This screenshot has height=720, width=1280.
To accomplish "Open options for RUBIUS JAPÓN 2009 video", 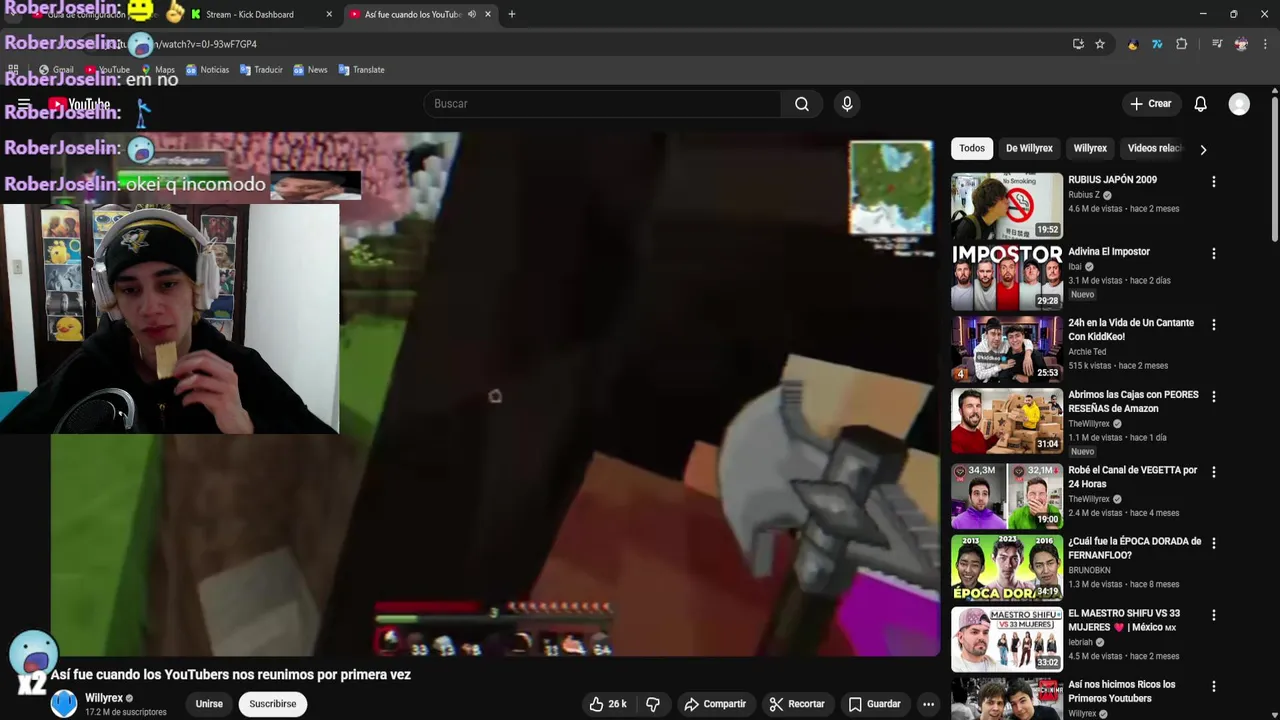I will [1213, 182].
